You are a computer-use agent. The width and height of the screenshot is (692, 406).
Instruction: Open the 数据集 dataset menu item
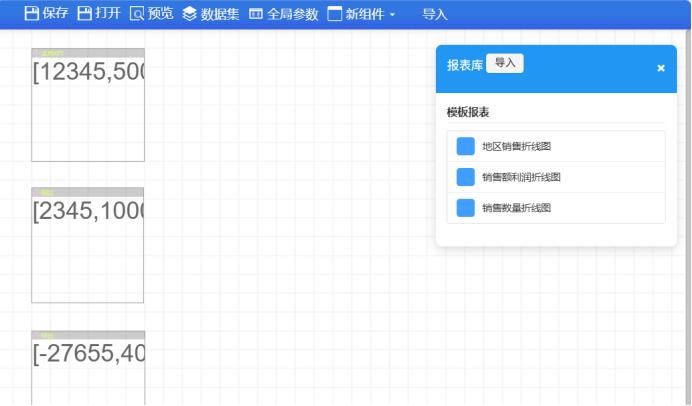[220, 14]
